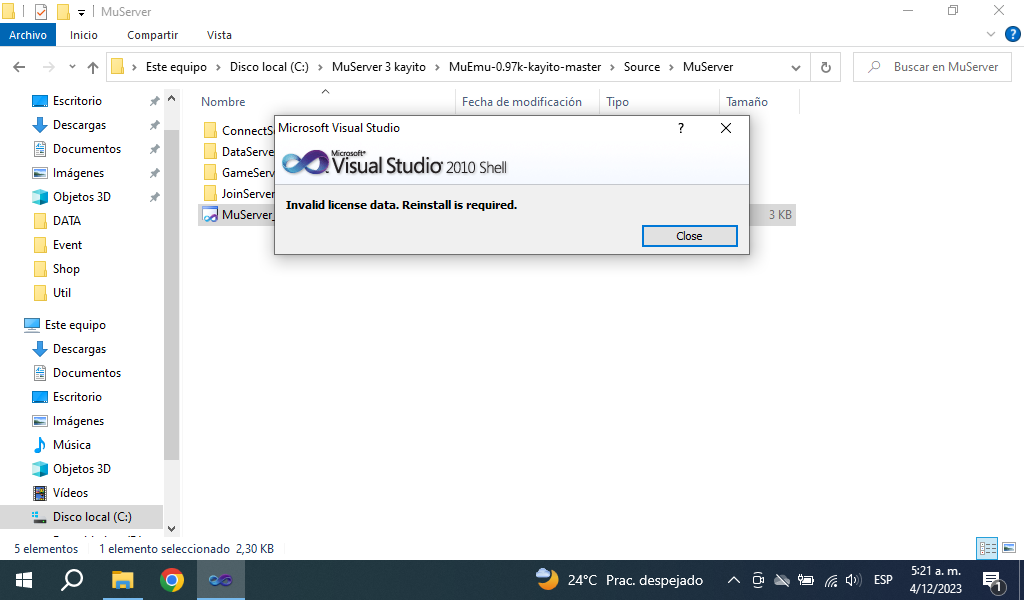Select 'Source' breadcrumb segment
1024x600 pixels.
pyautogui.click(x=642, y=67)
